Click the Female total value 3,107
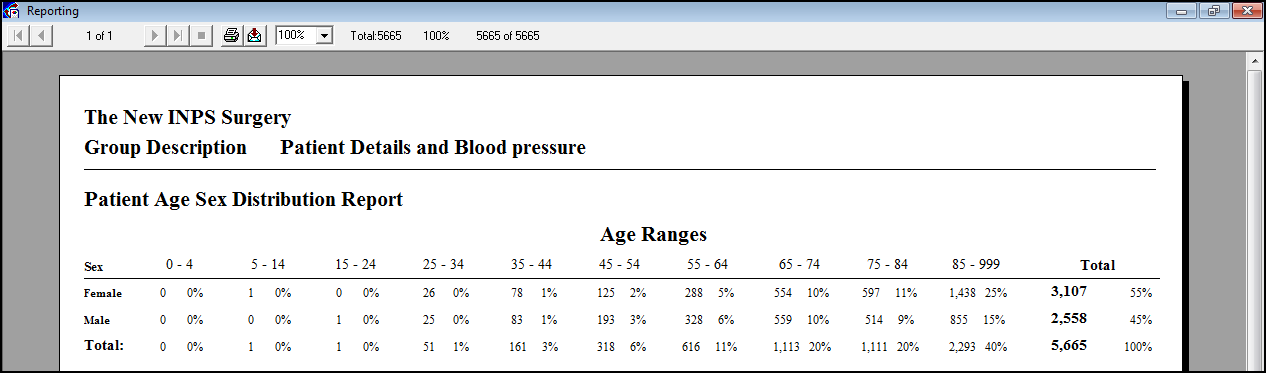Image resolution: width=1266 pixels, height=373 pixels. tap(1068, 291)
